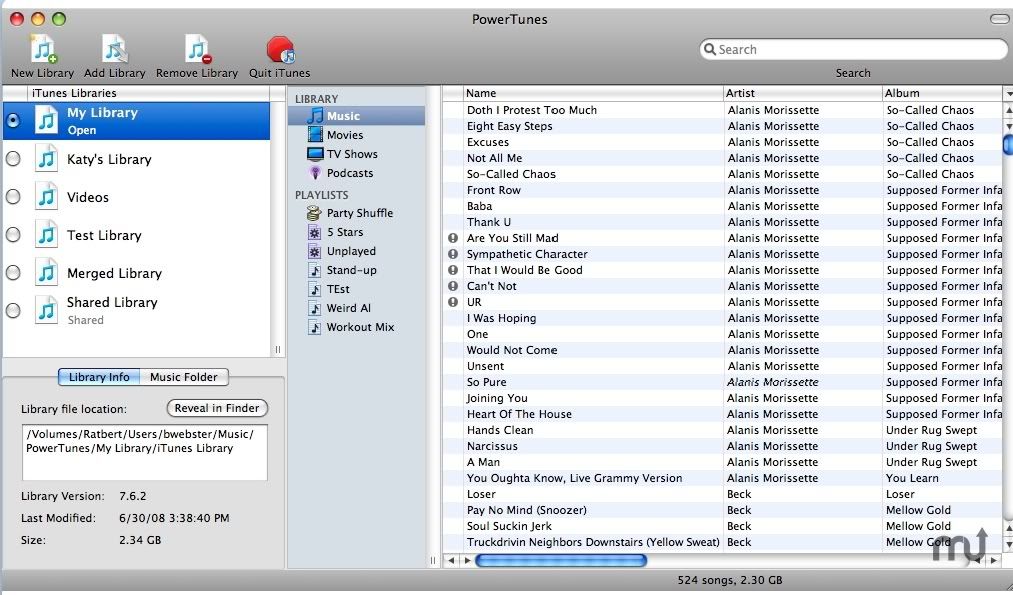Screen dimensions: 1013x595
Task: Select the Videos radio button
Action: [13, 197]
